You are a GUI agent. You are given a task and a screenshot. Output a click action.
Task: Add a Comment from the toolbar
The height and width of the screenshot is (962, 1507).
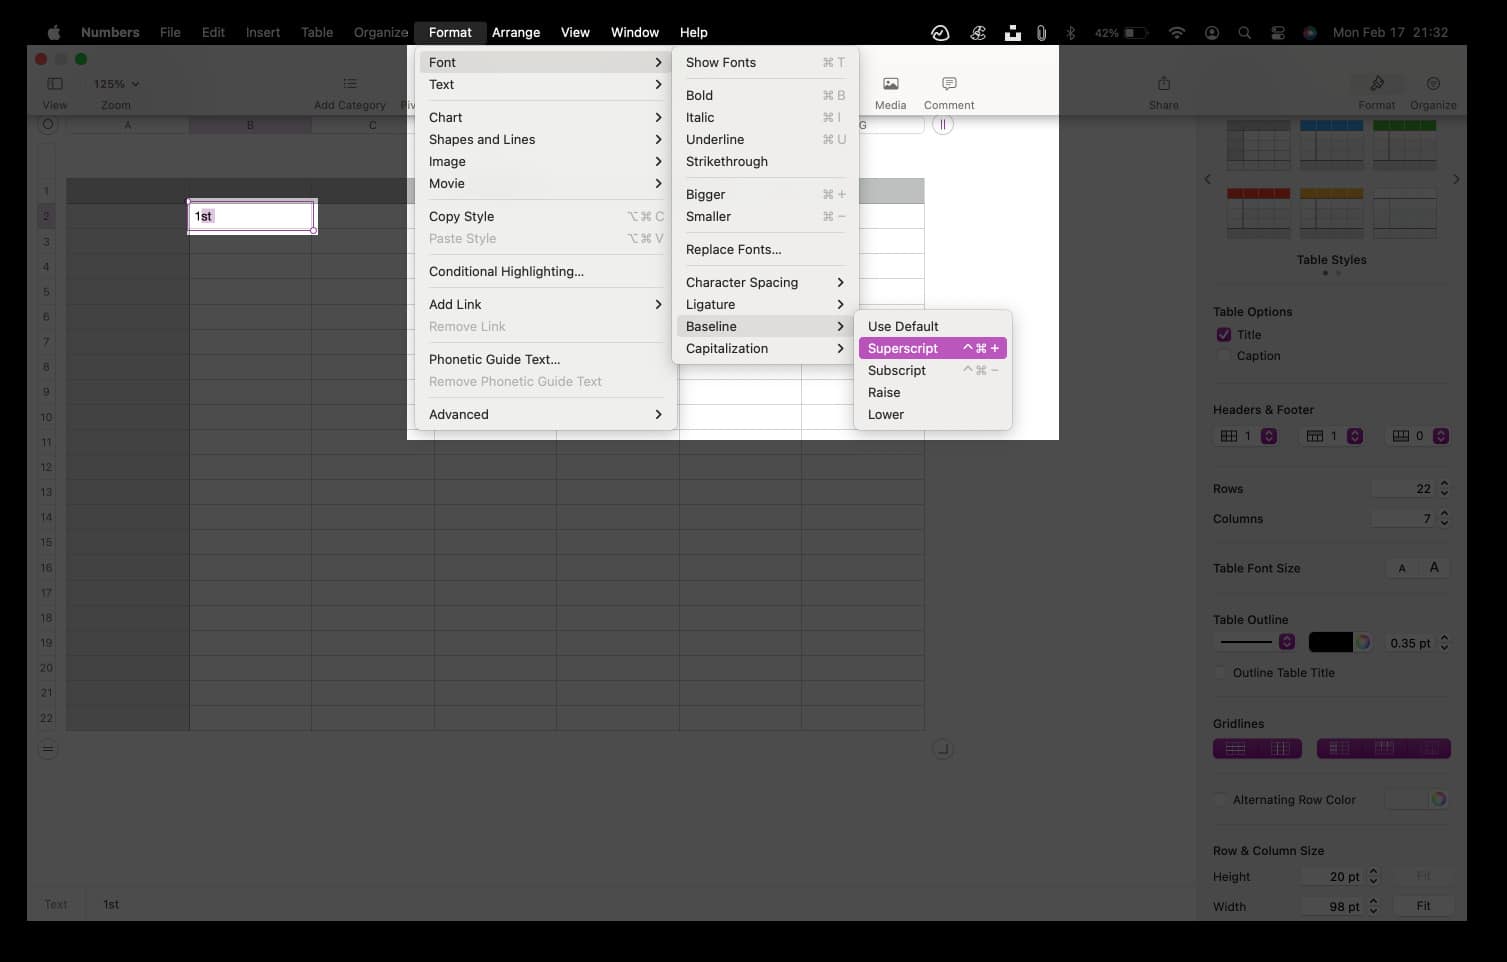949,84
